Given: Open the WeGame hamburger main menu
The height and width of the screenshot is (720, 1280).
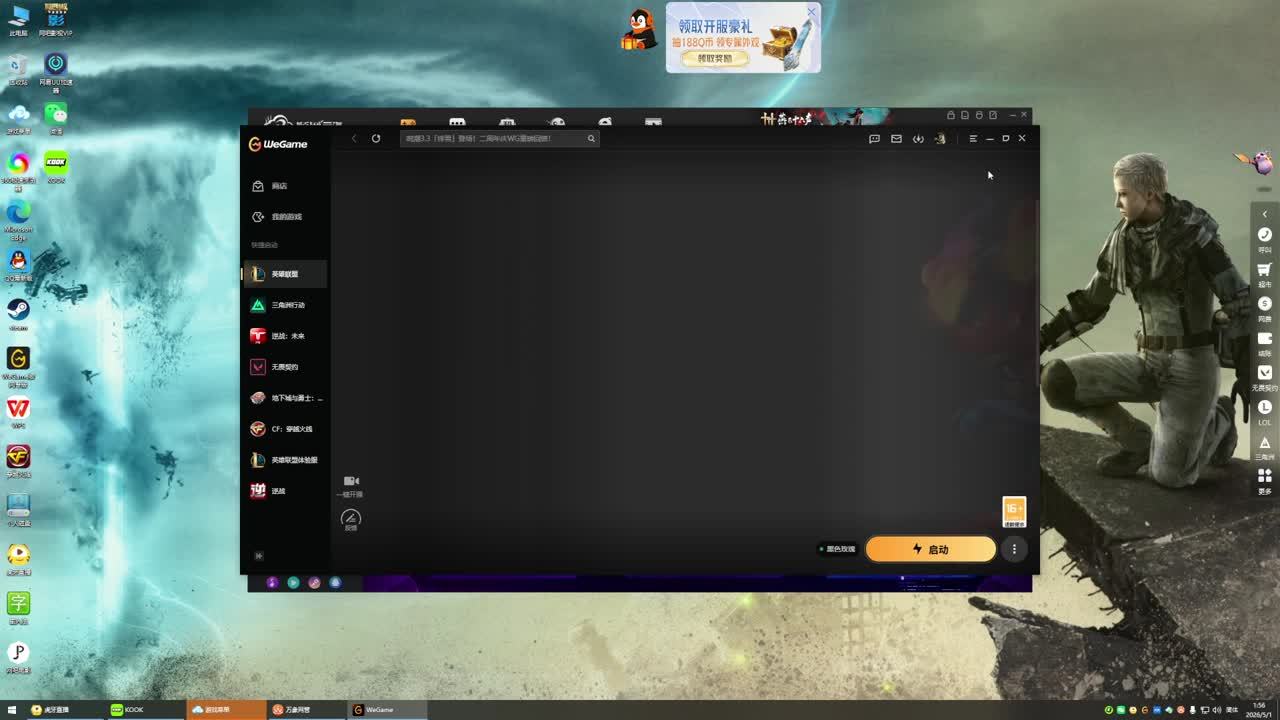Looking at the screenshot, I should pos(973,139).
